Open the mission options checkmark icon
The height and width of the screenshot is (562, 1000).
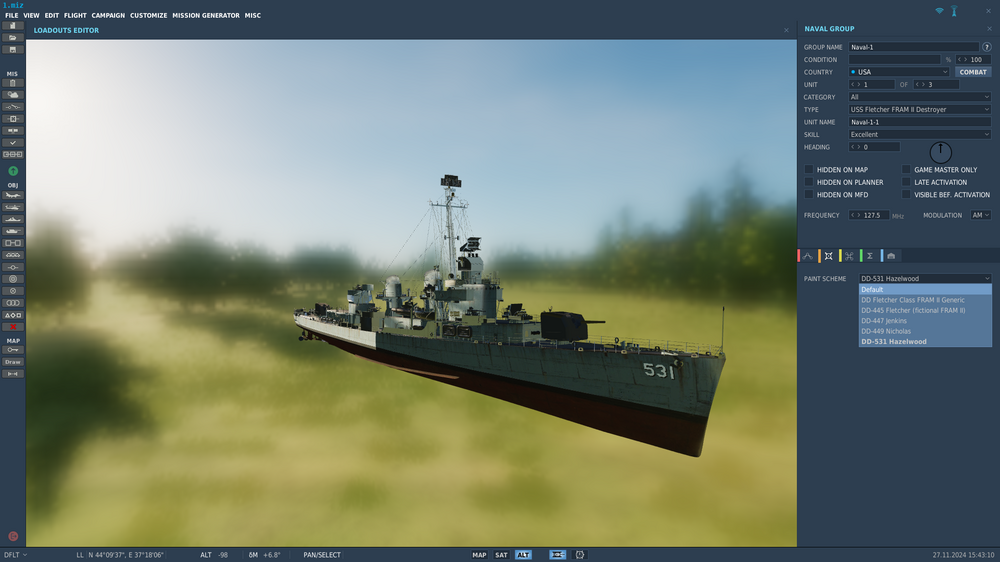coord(13,143)
